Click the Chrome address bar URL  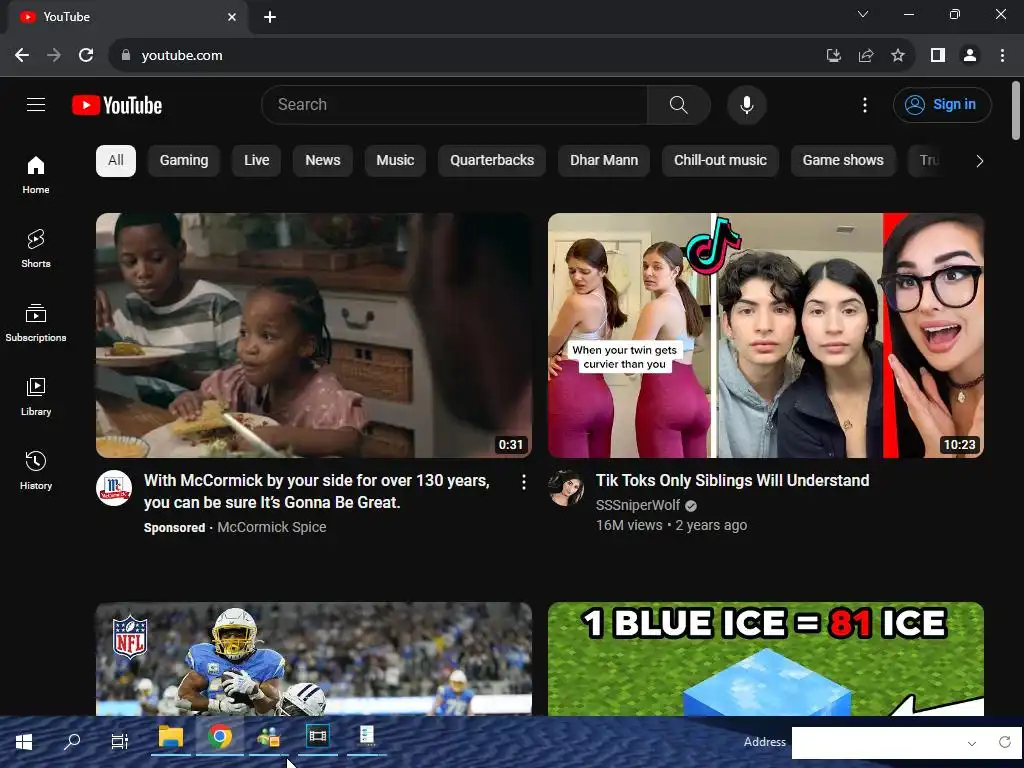pyautogui.click(x=182, y=56)
